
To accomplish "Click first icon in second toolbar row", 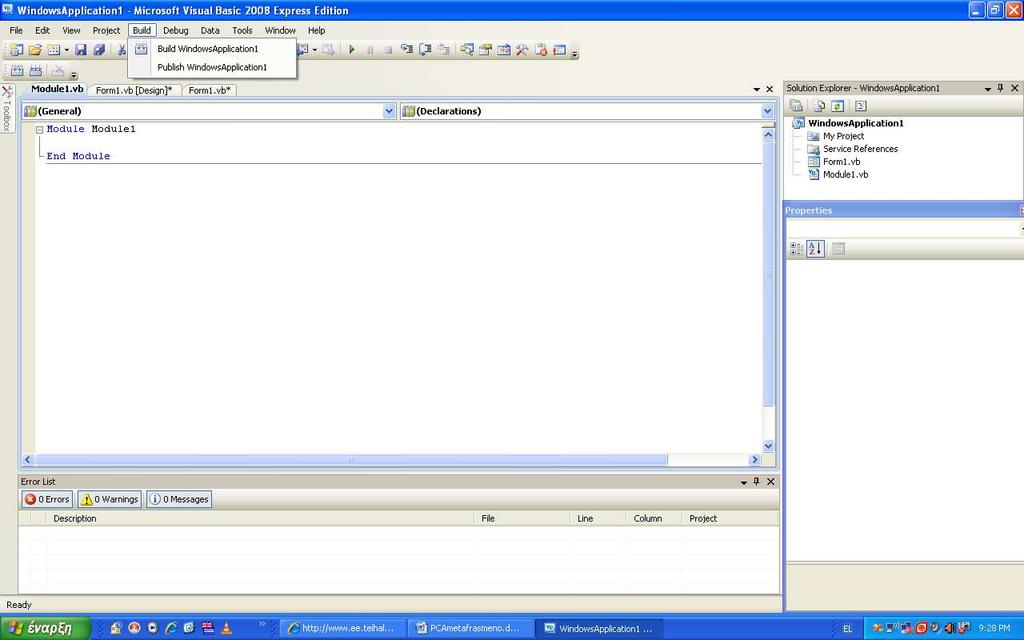I will tap(17, 71).
